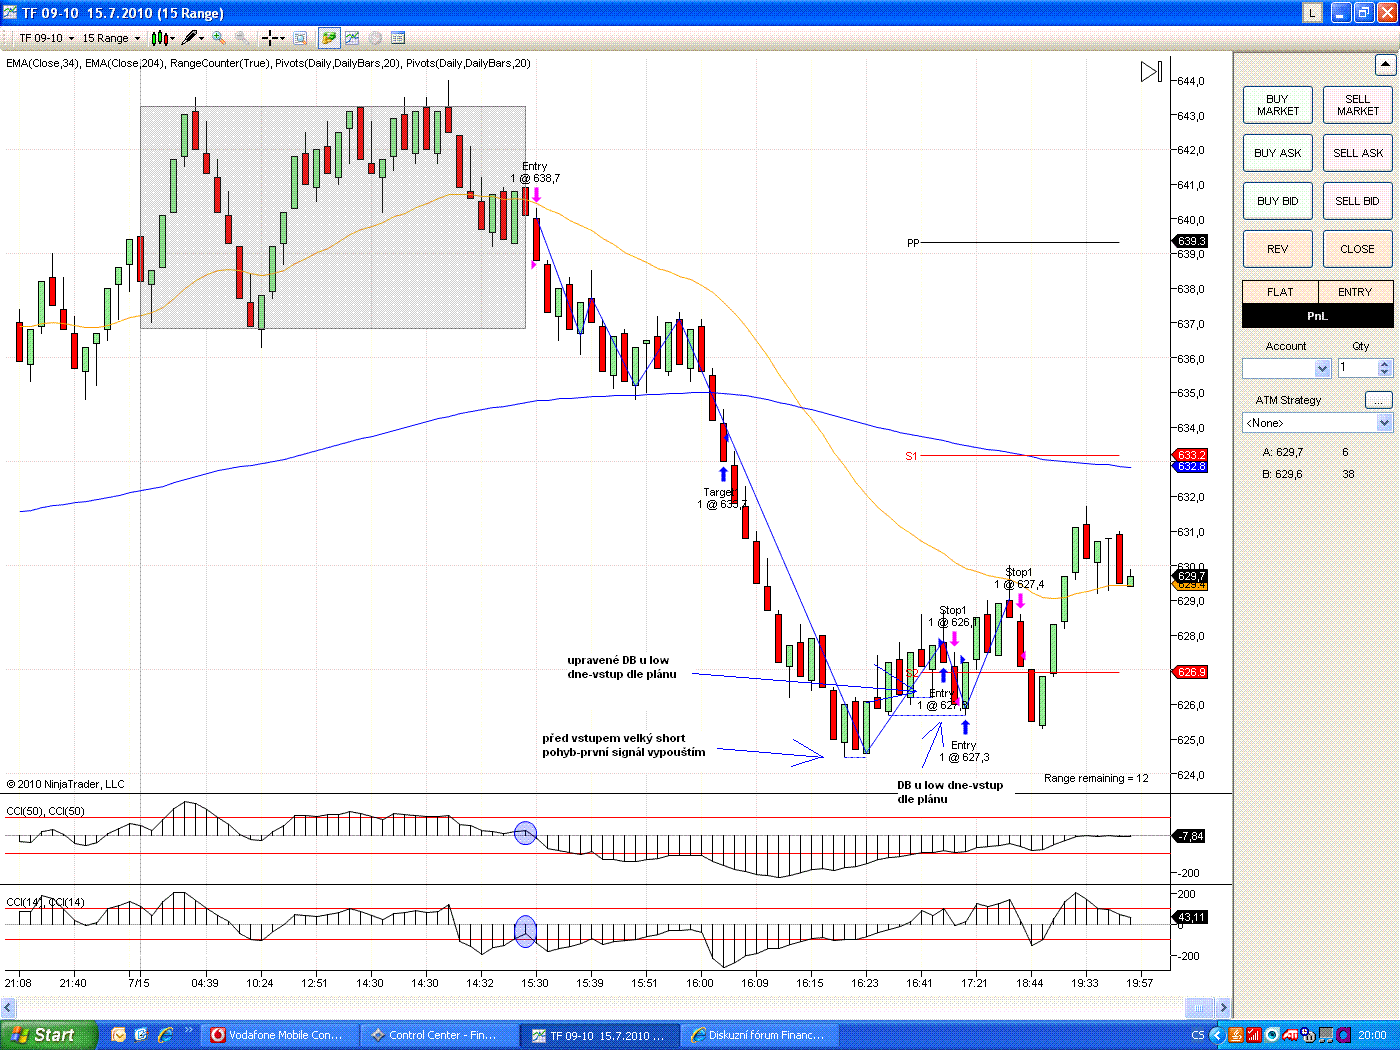Click the ENTRY price cell
This screenshot has width=1400, height=1050.
point(1355,292)
